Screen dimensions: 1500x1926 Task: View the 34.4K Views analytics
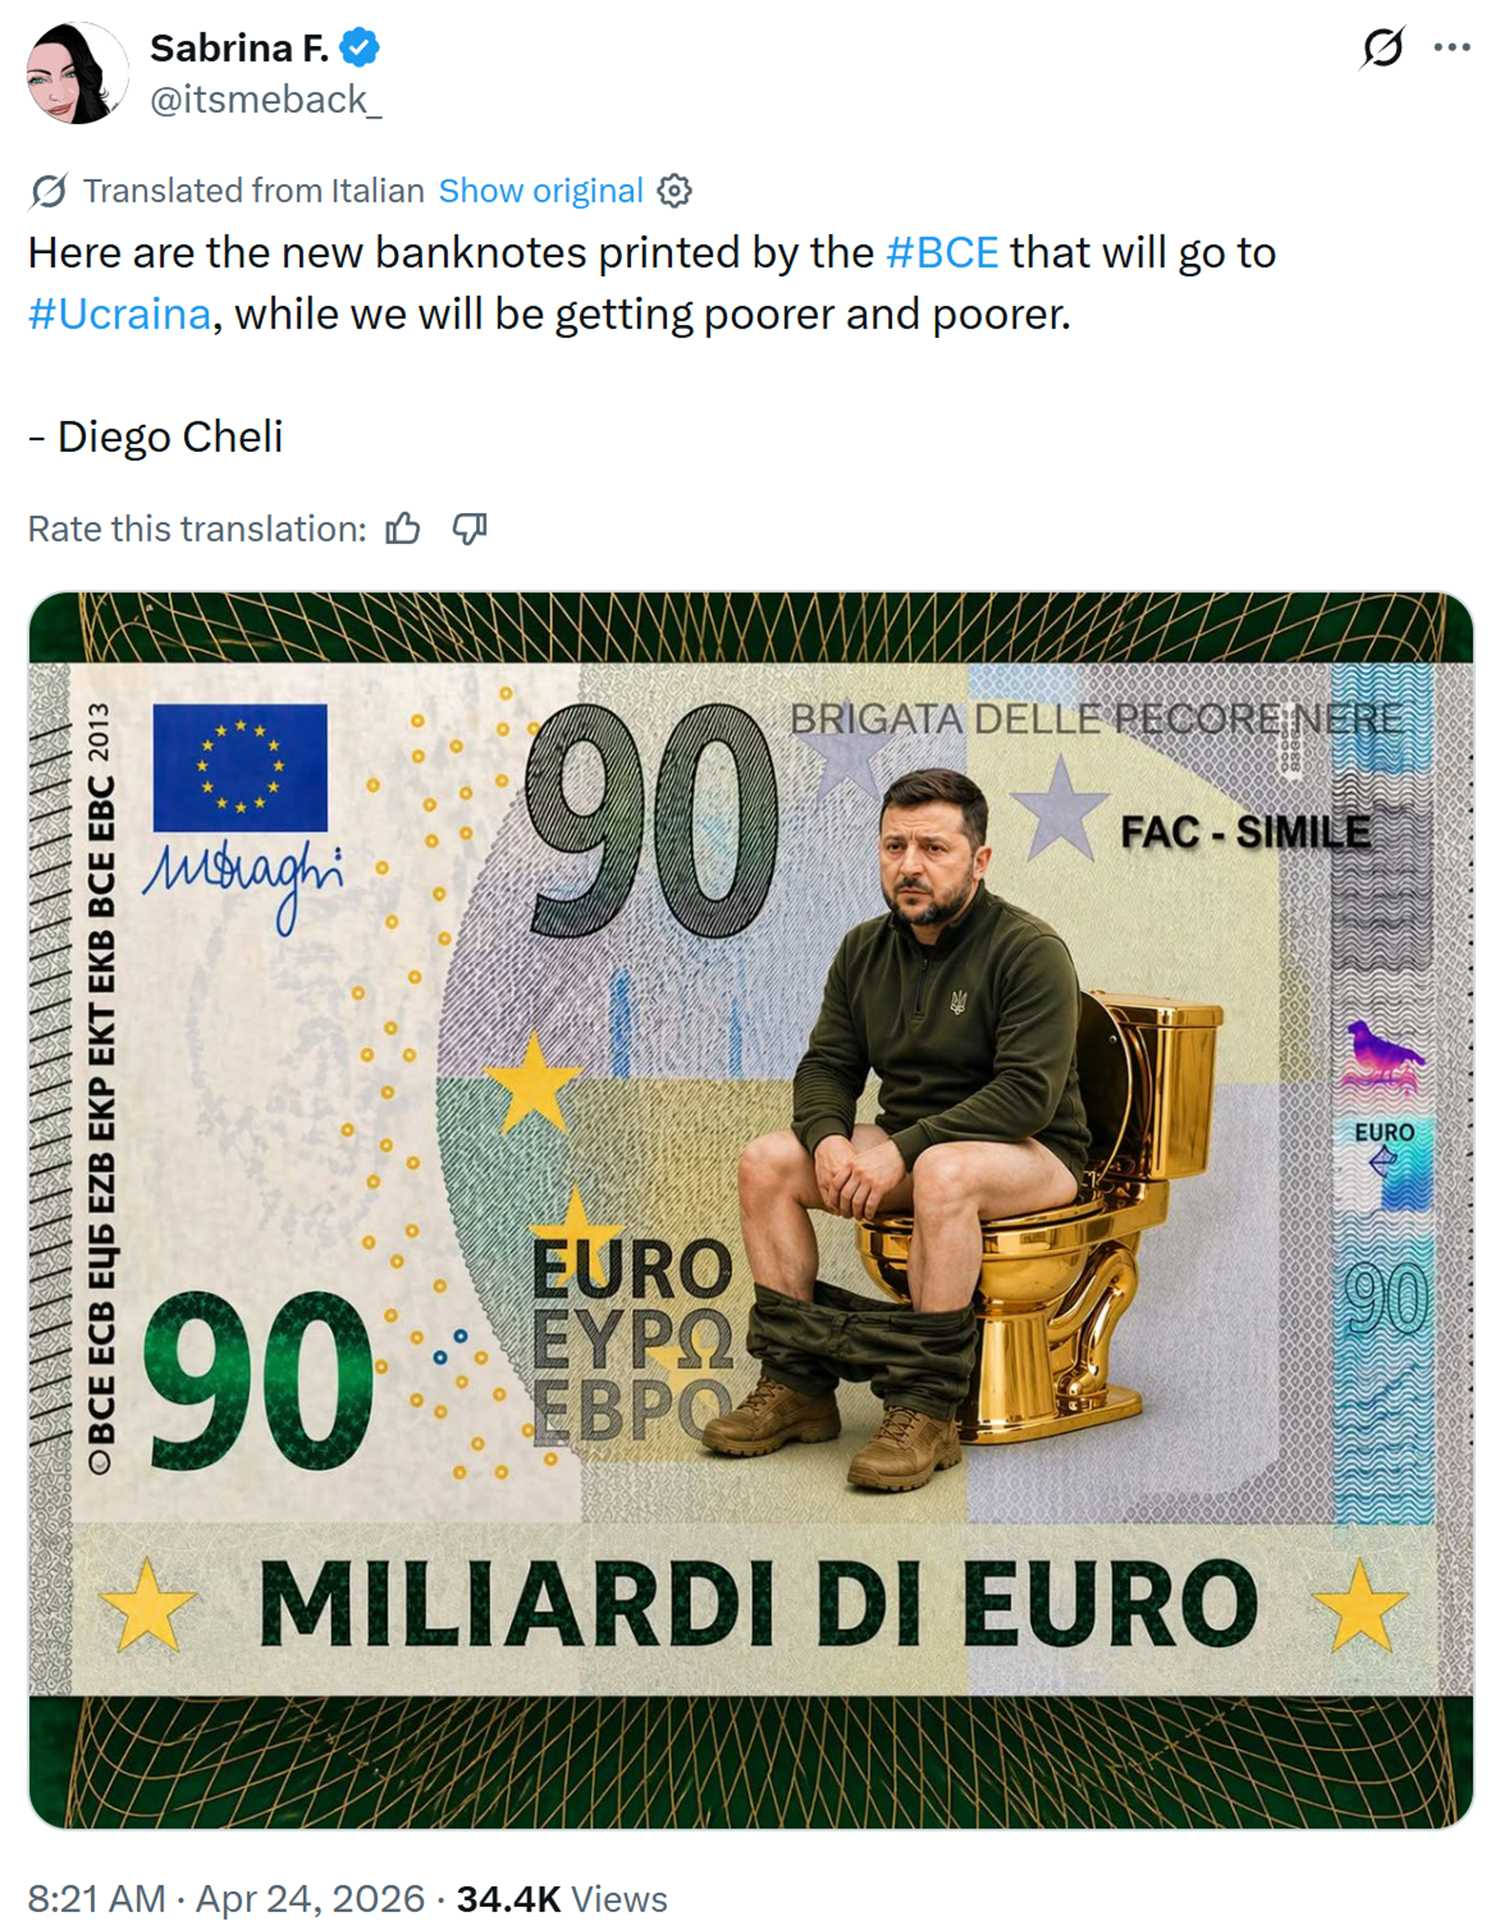pyautogui.click(x=562, y=1897)
